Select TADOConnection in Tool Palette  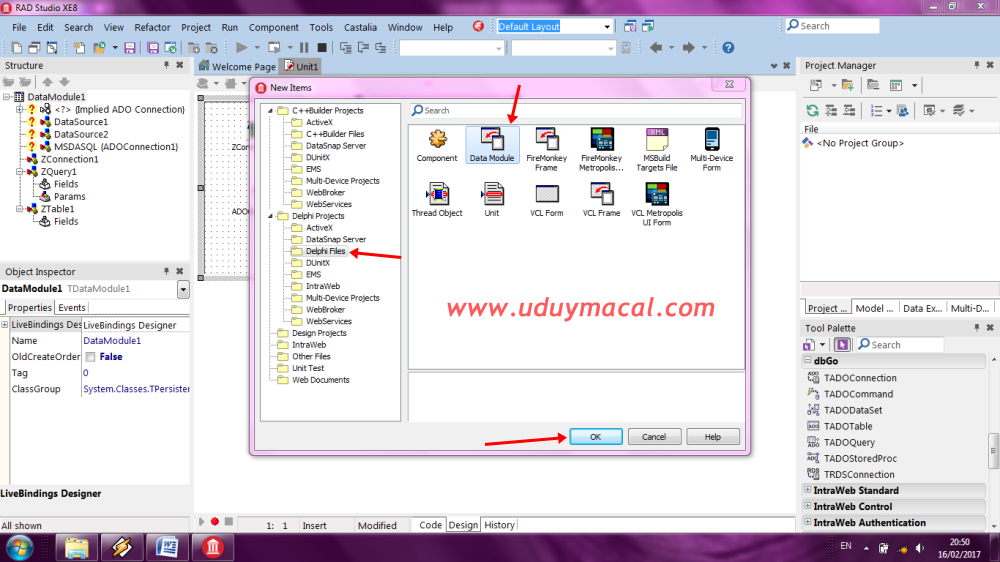[860, 378]
